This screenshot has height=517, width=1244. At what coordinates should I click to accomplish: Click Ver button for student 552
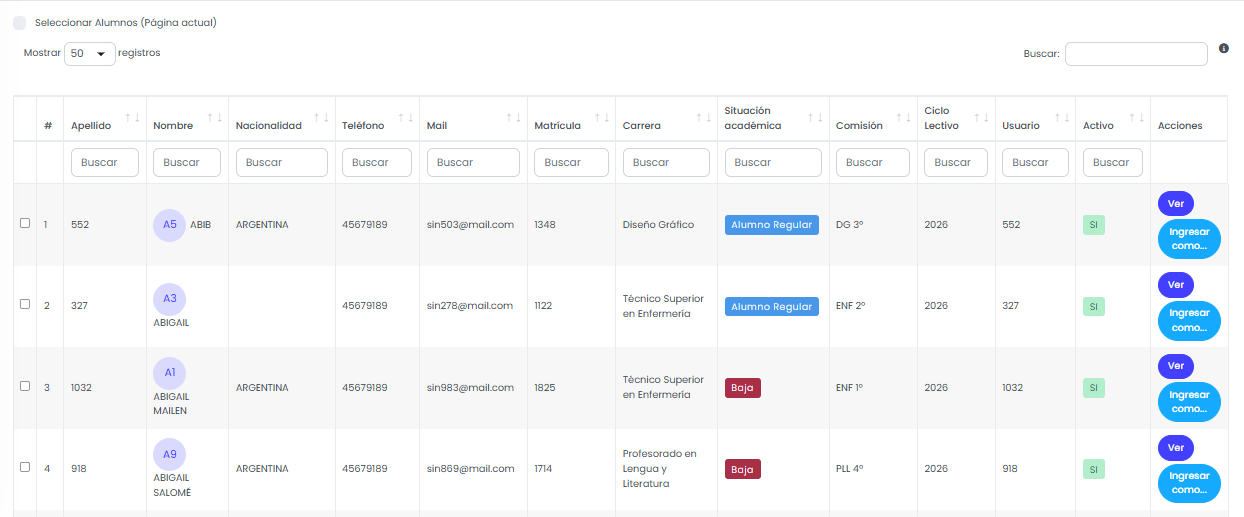1176,203
